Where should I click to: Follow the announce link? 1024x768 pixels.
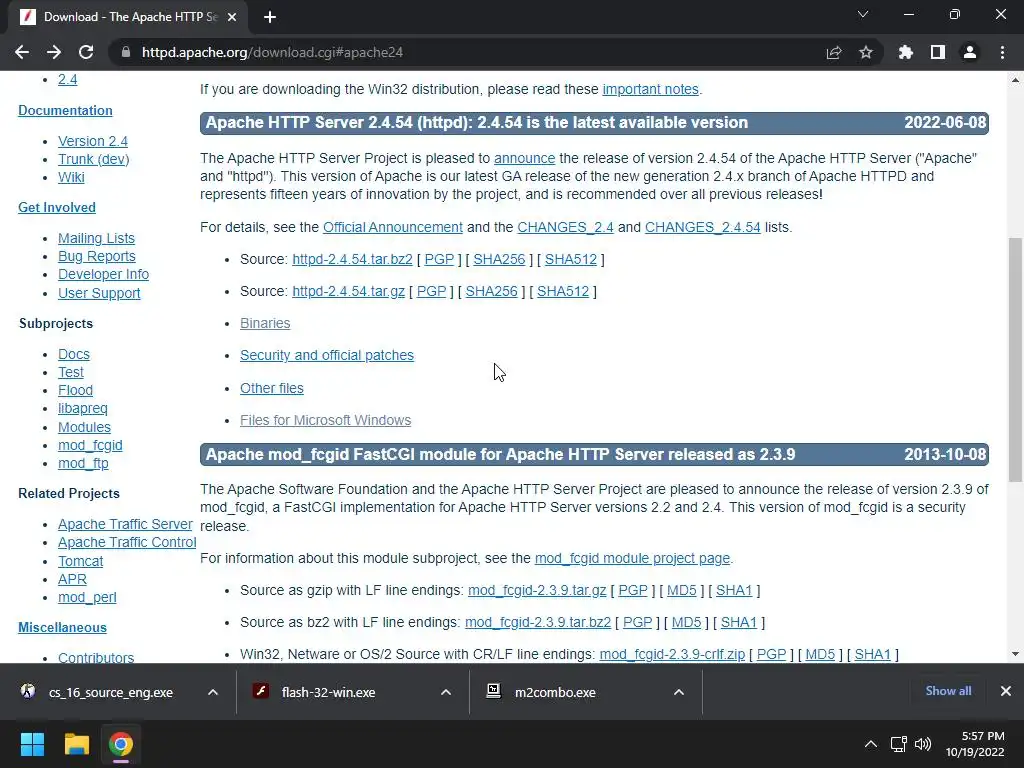click(x=524, y=158)
